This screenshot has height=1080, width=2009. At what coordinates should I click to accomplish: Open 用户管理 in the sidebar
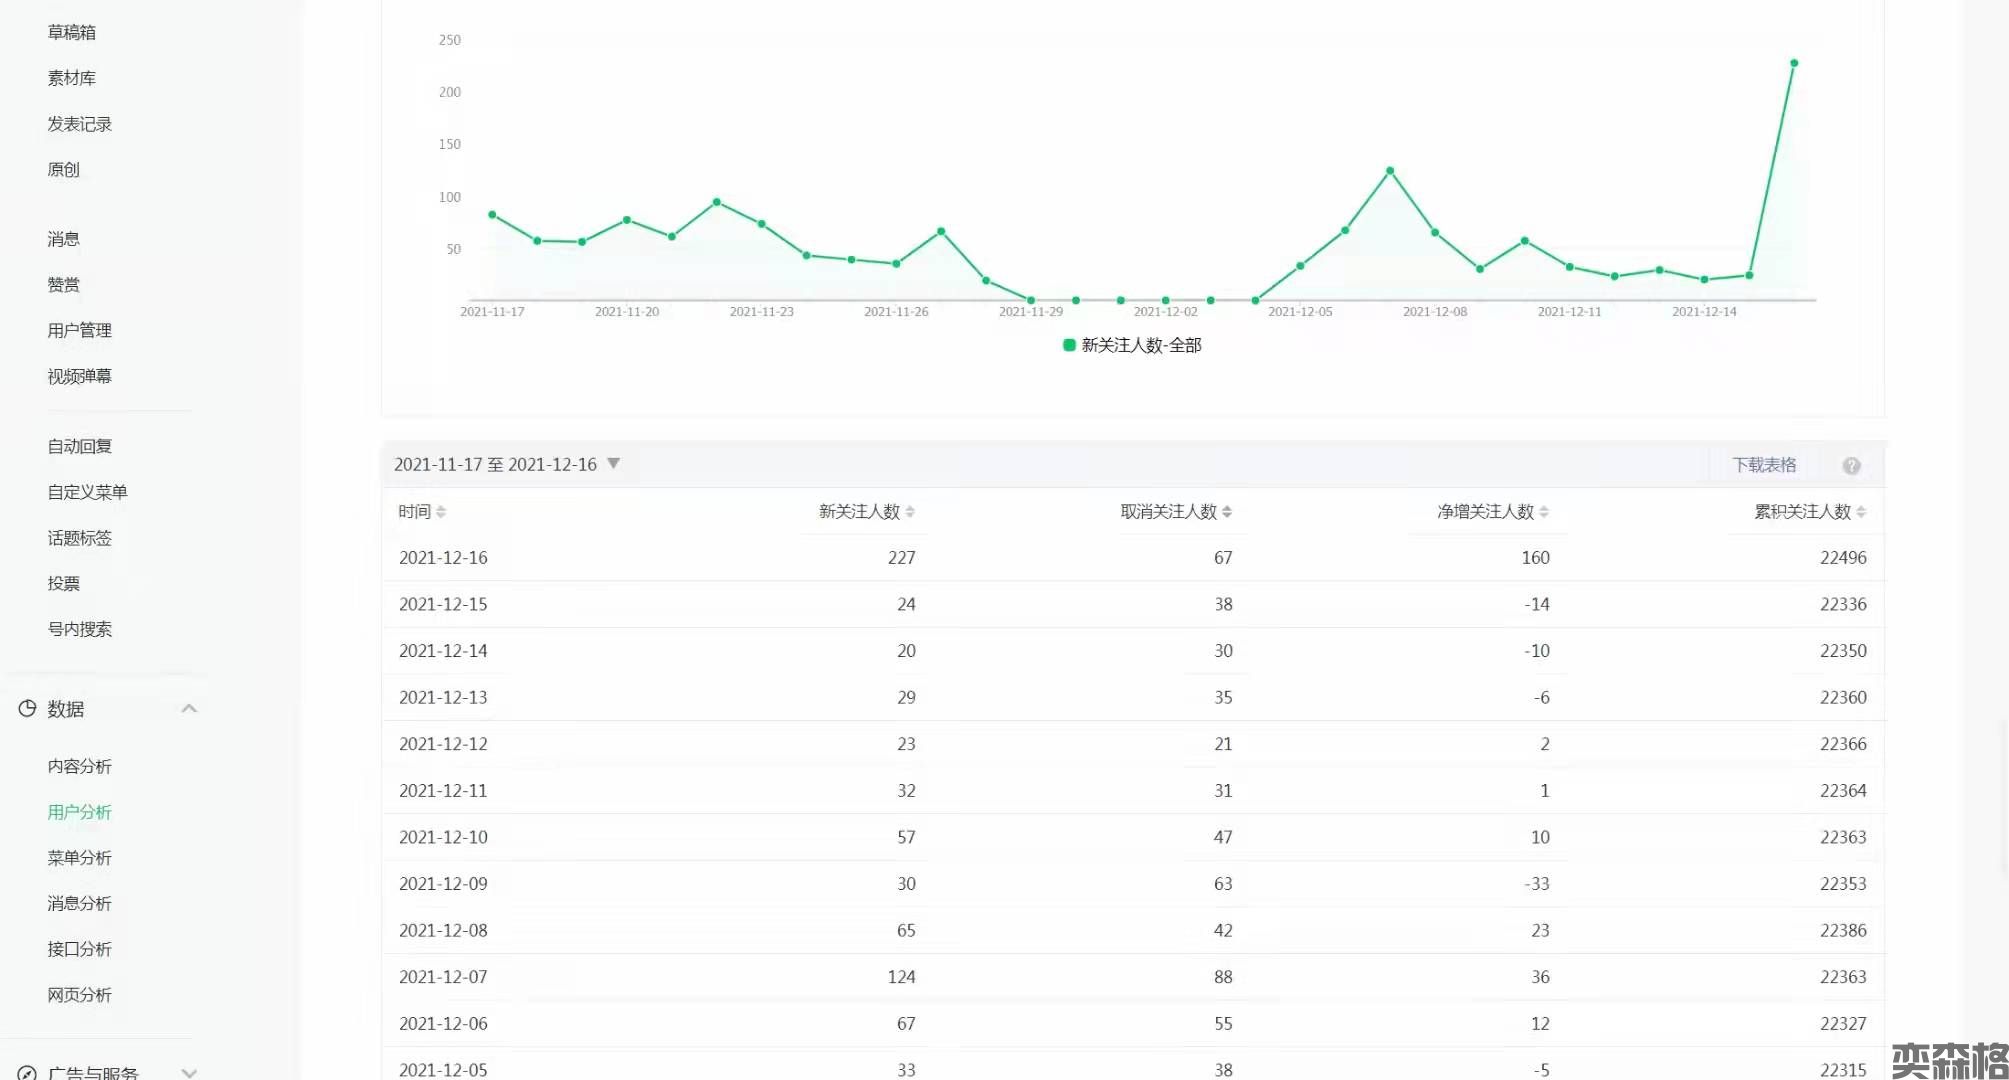click(x=79, y=330)
